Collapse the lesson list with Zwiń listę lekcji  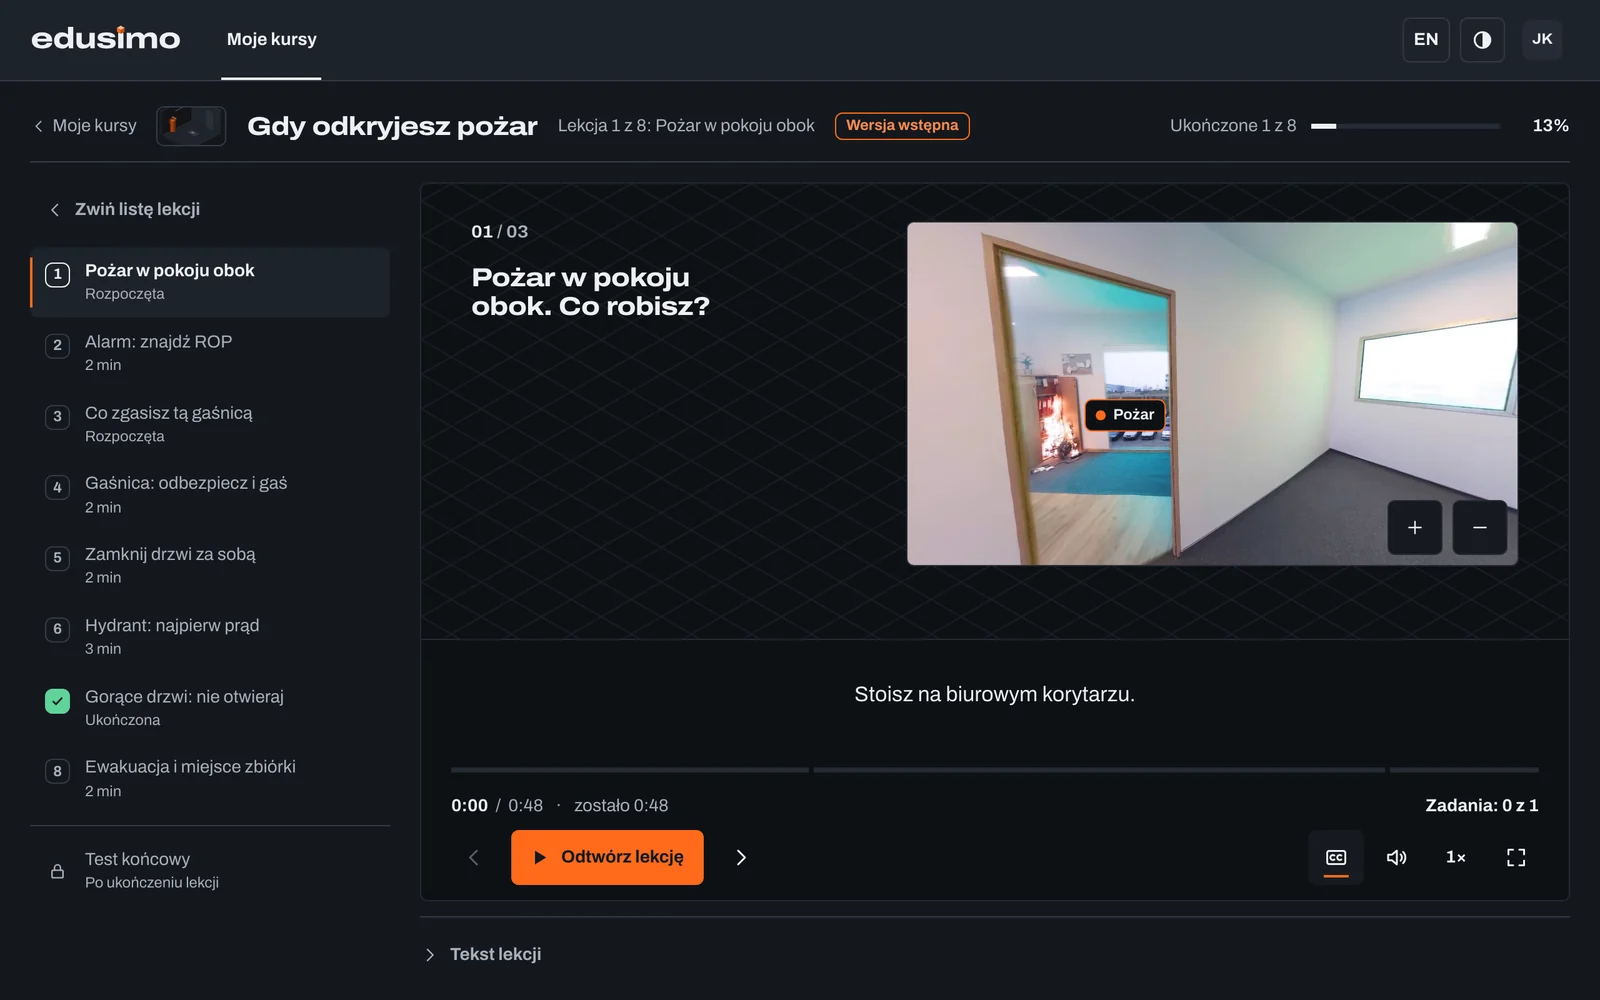click(125, 209)
